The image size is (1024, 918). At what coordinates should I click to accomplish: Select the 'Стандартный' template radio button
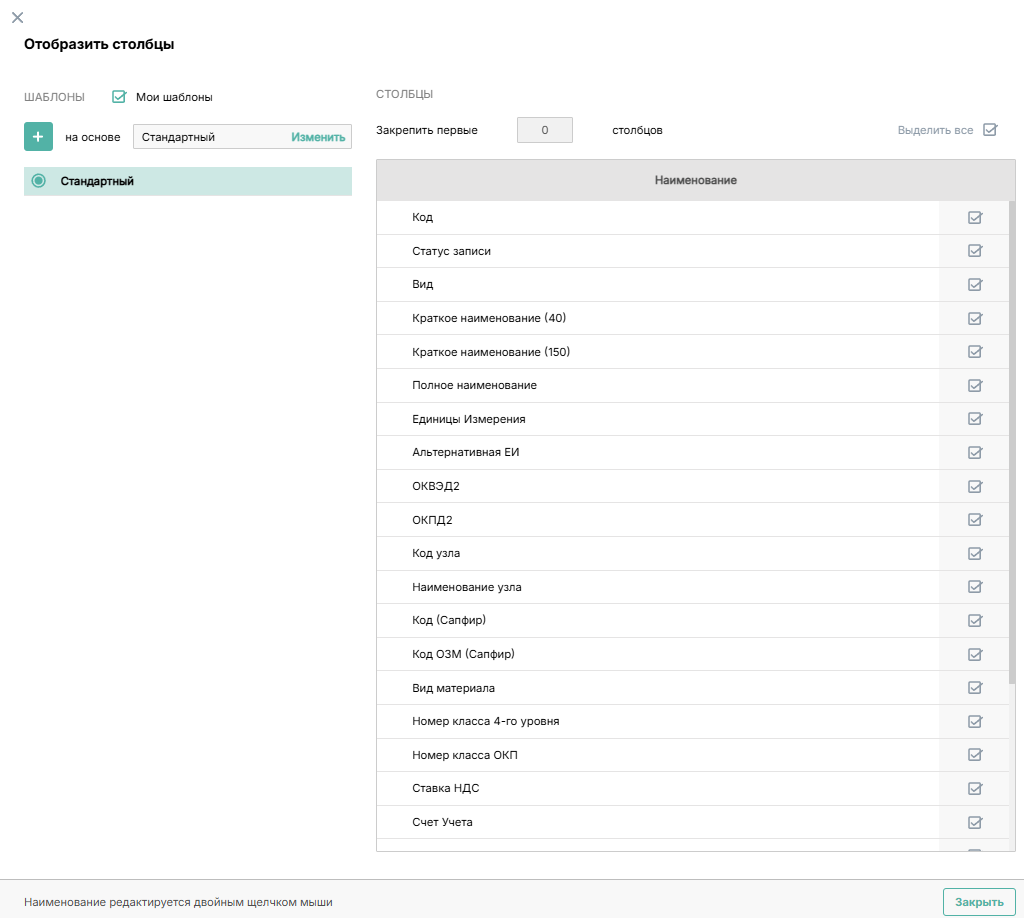39,181
